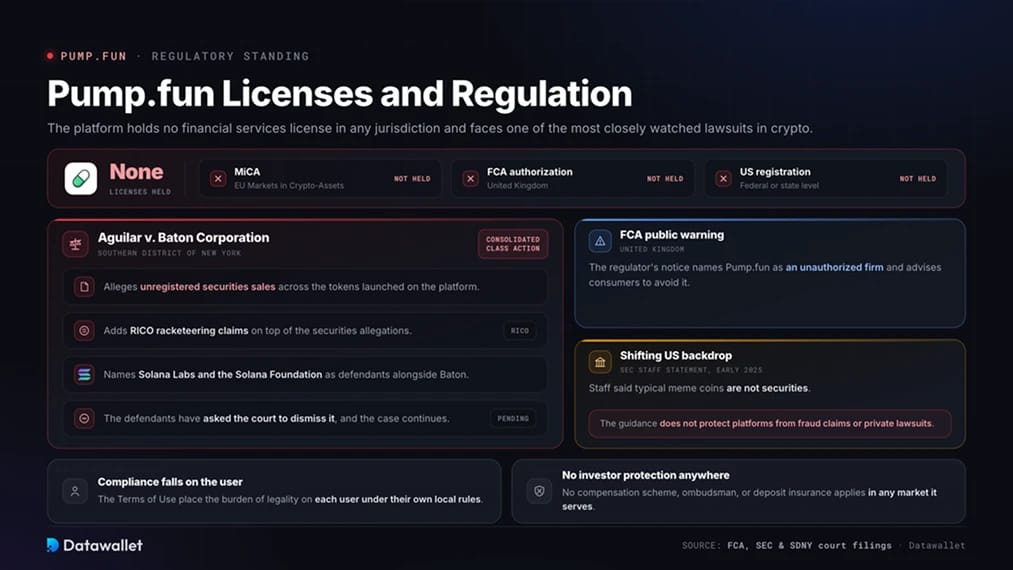Click the CONSOLIDATED CLASS ACTION badge
Image resolution: width=1013 pixels, height=570 pixels.
(513, 244)
